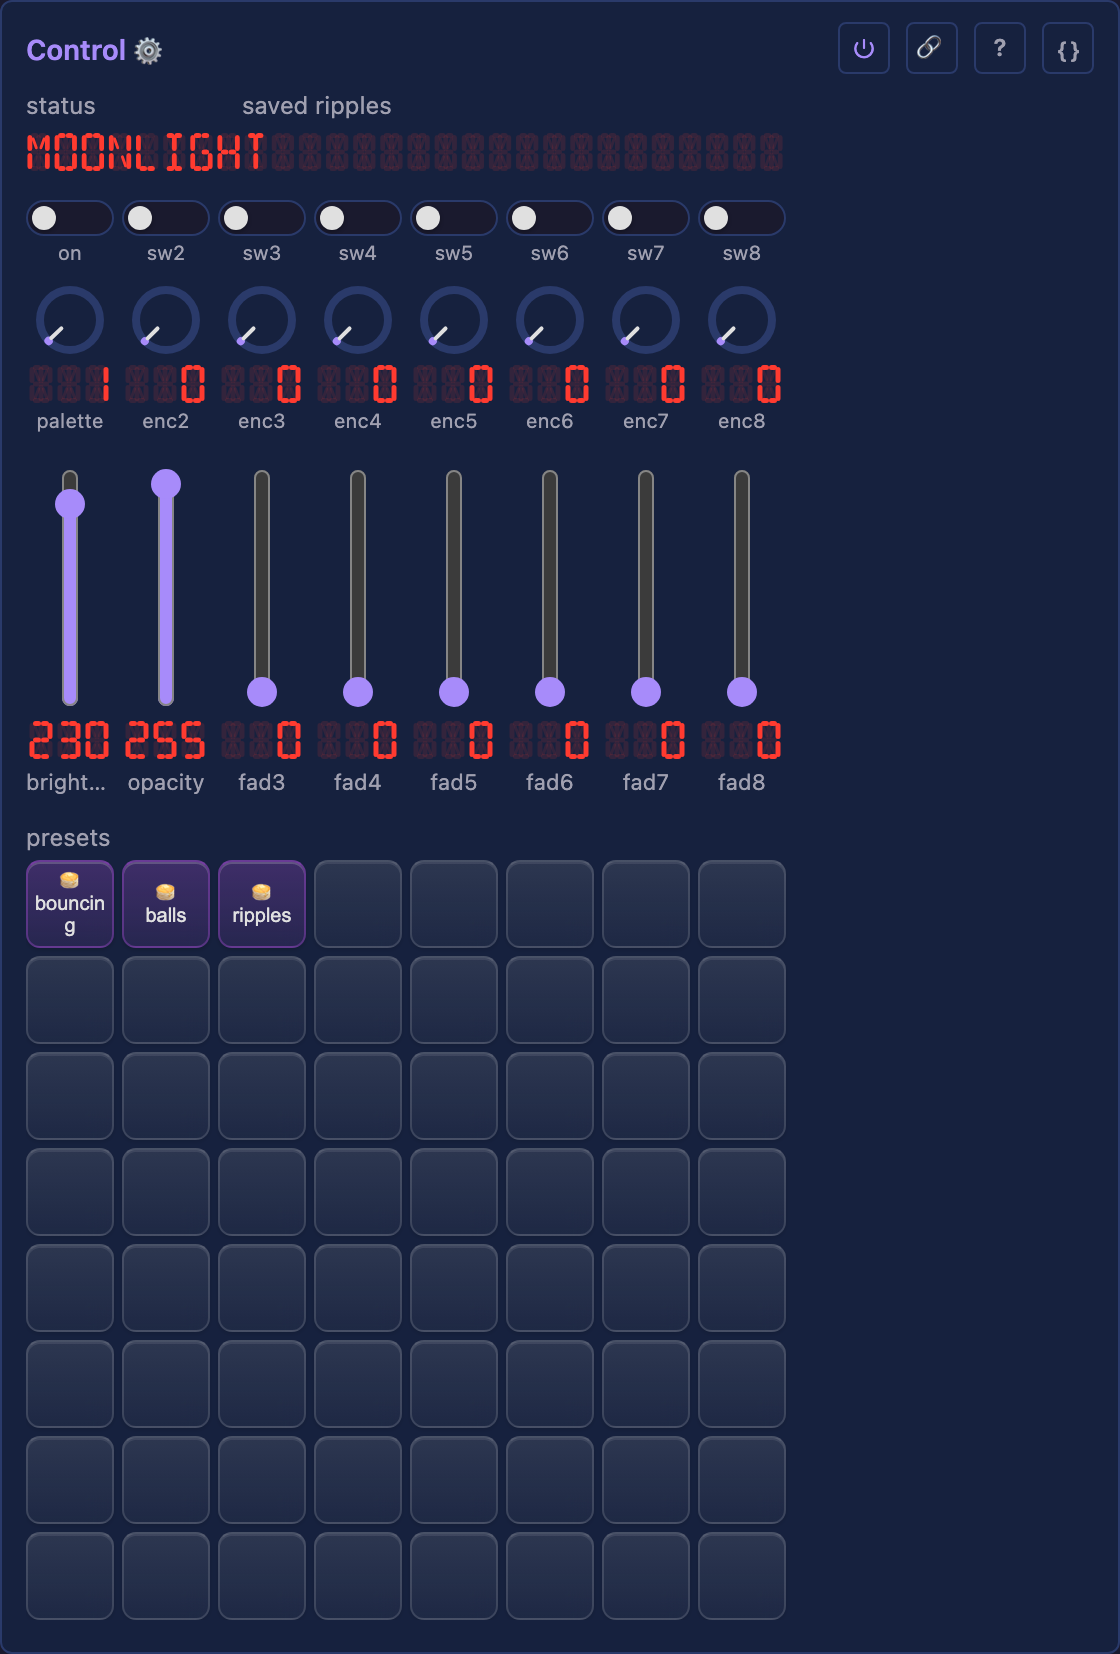
Task: Open the curly braces JSON button
Action: coord(1068,49)
